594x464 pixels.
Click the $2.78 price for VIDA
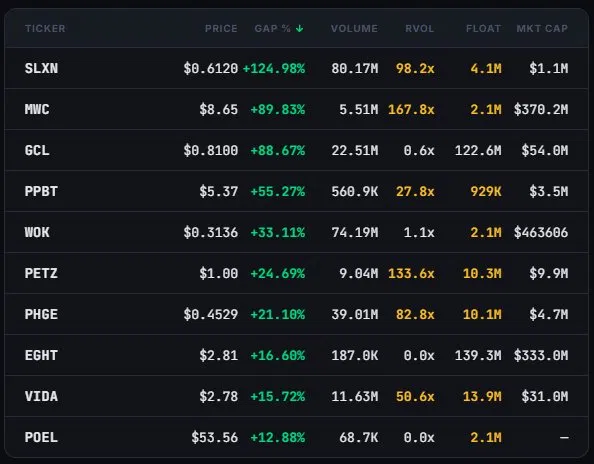pos(219,396)
